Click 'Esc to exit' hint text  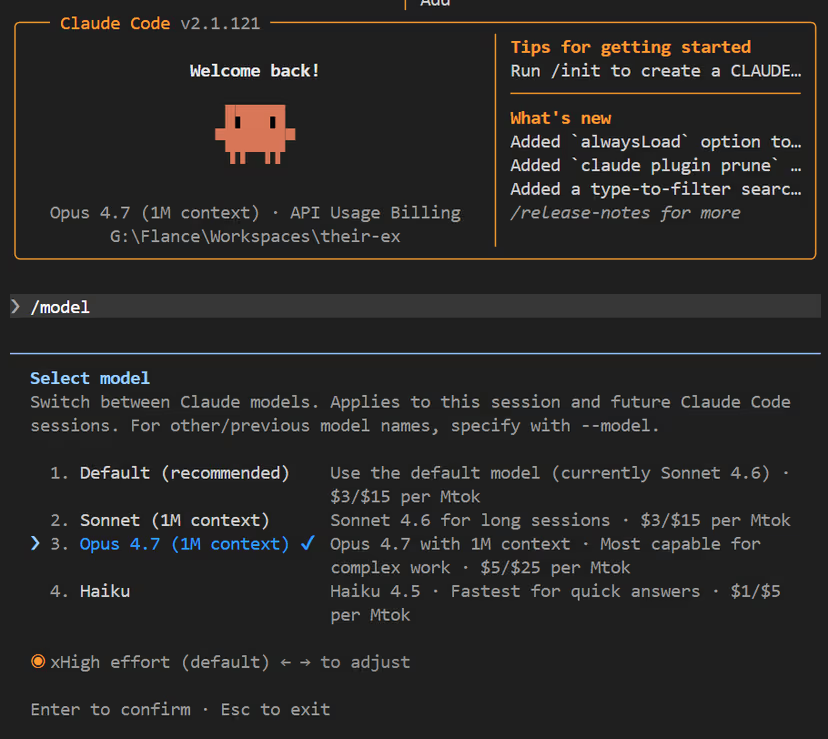[x=275, y=709]
